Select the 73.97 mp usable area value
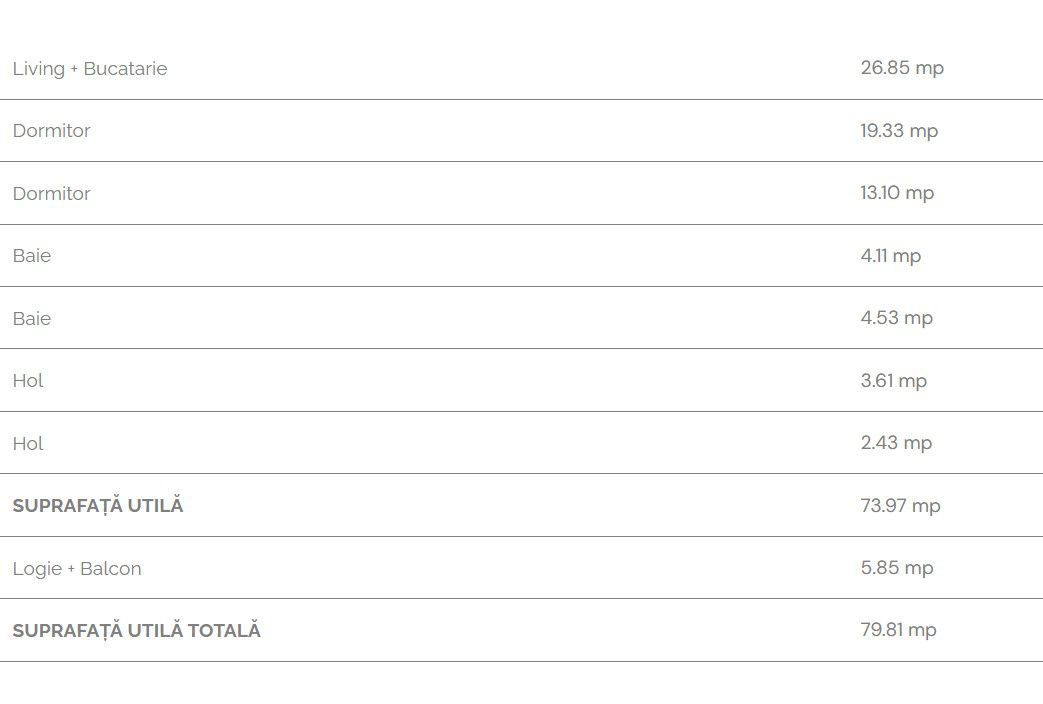Viewport: 1043px width, 704px height. [900, 506]
